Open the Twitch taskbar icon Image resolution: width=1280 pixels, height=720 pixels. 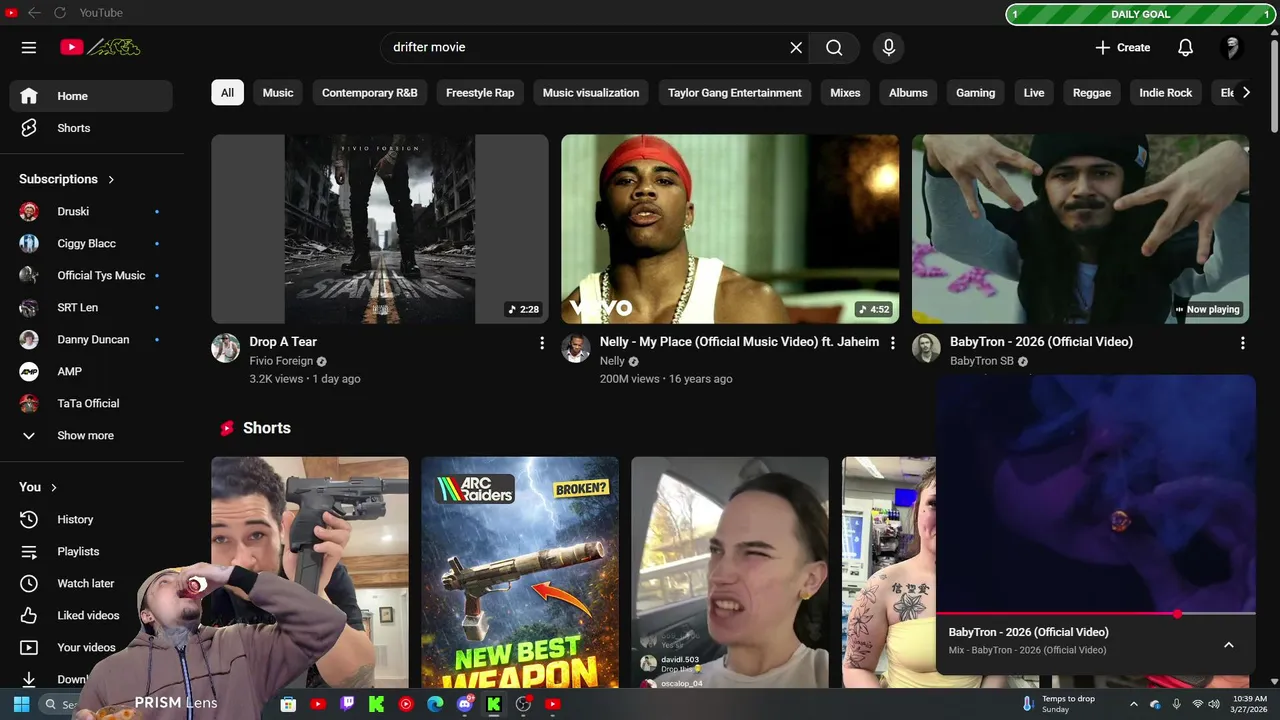[x=347, y=704]
